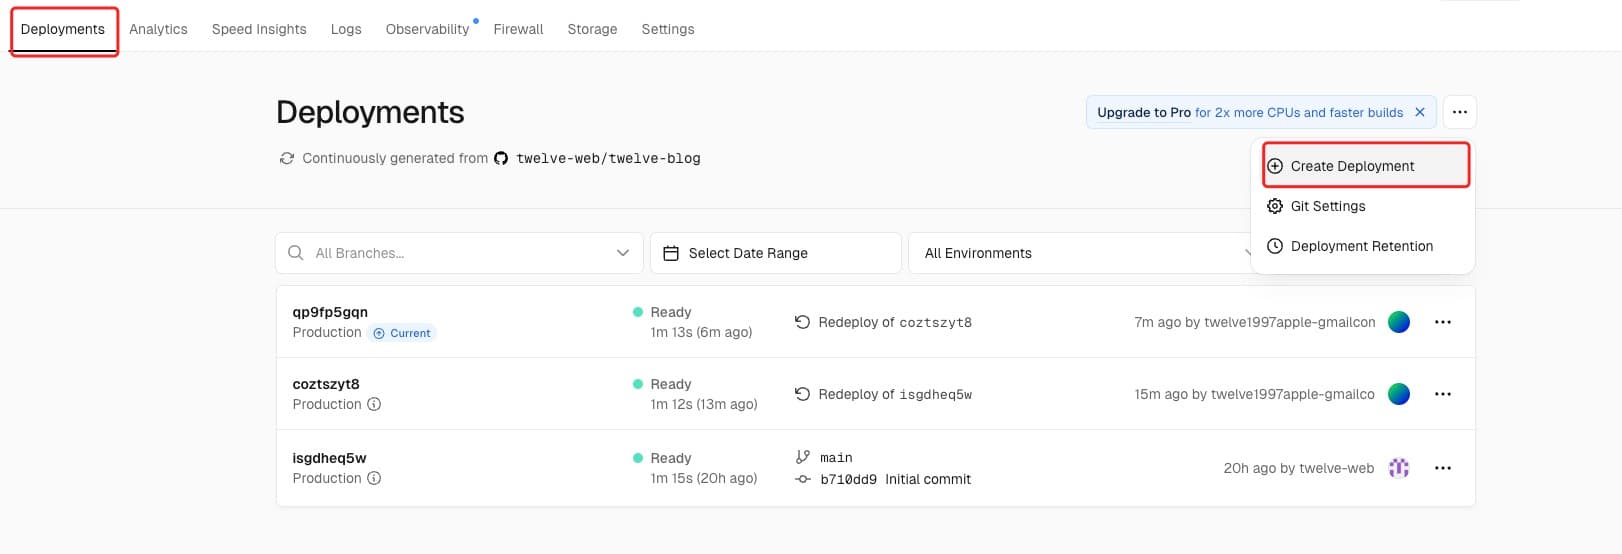Viewport: 1622px width, 554px height.
Task: Open the Storage tab
Action: pos(592,29)
